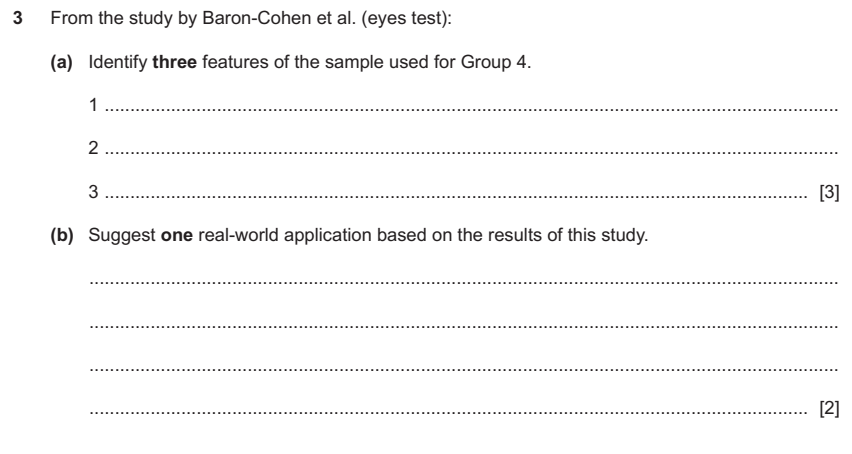
Task: Click answer line numbered 3
Action: point(455,197)
